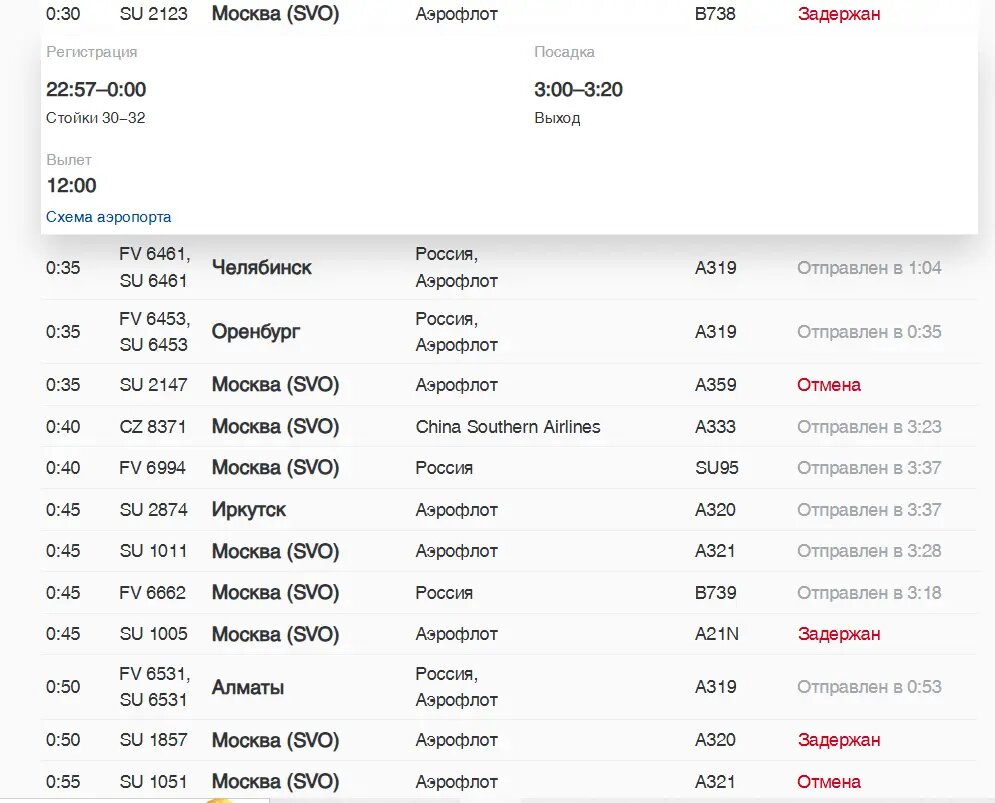Click the Отправлен в 0:53 status

tap(869, 687)
